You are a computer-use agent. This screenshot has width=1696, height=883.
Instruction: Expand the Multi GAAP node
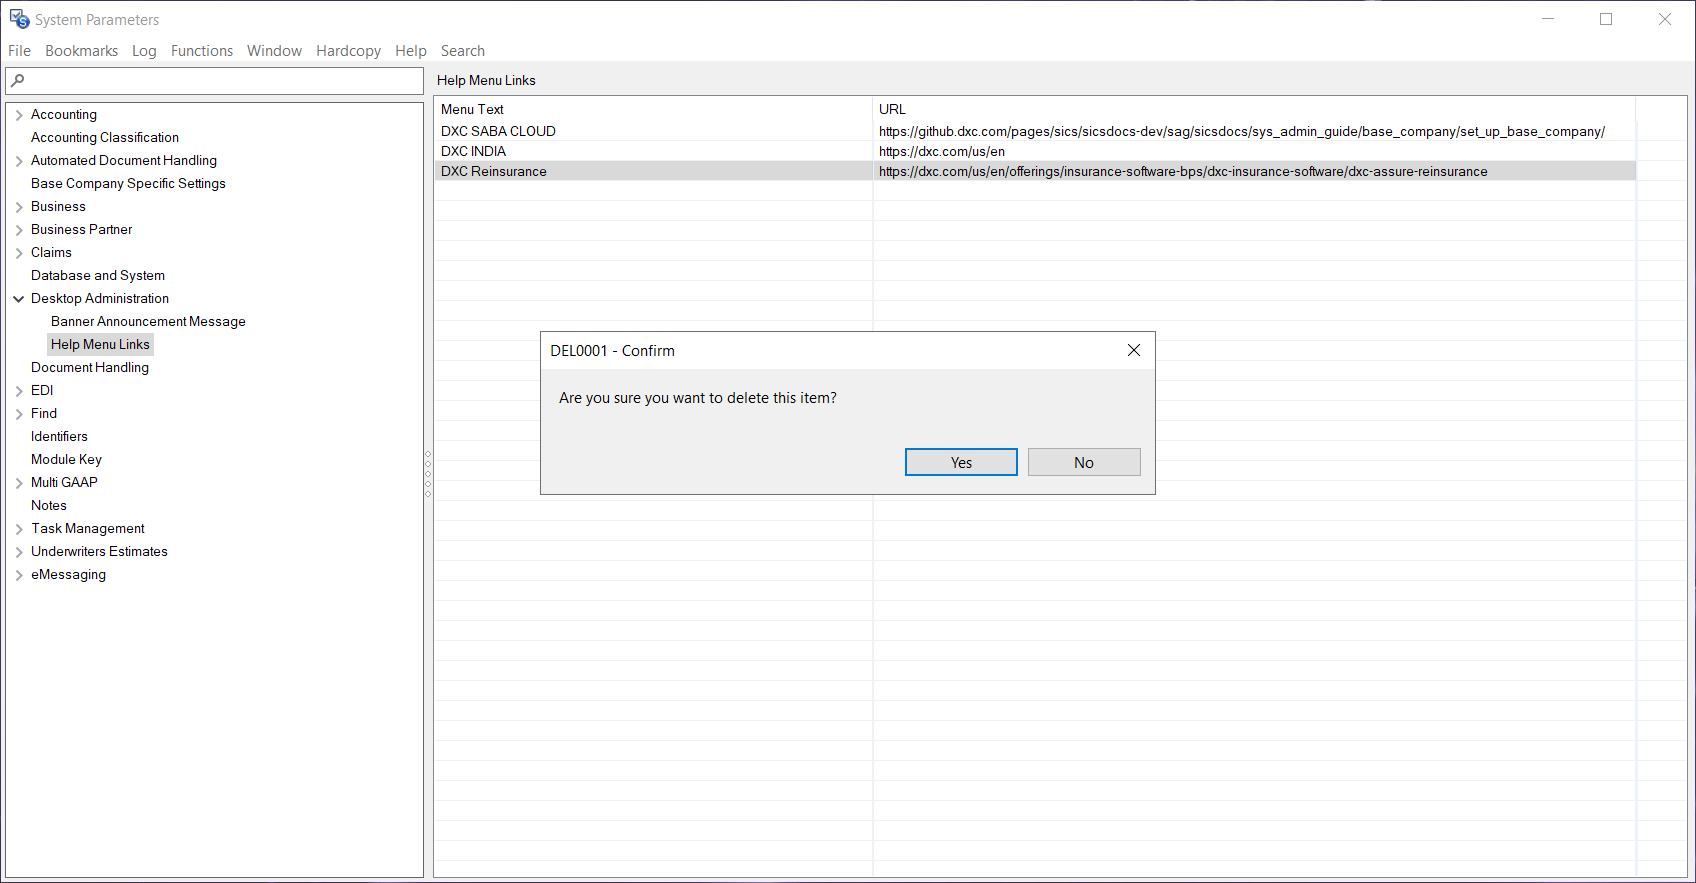(x=19, y=483)
